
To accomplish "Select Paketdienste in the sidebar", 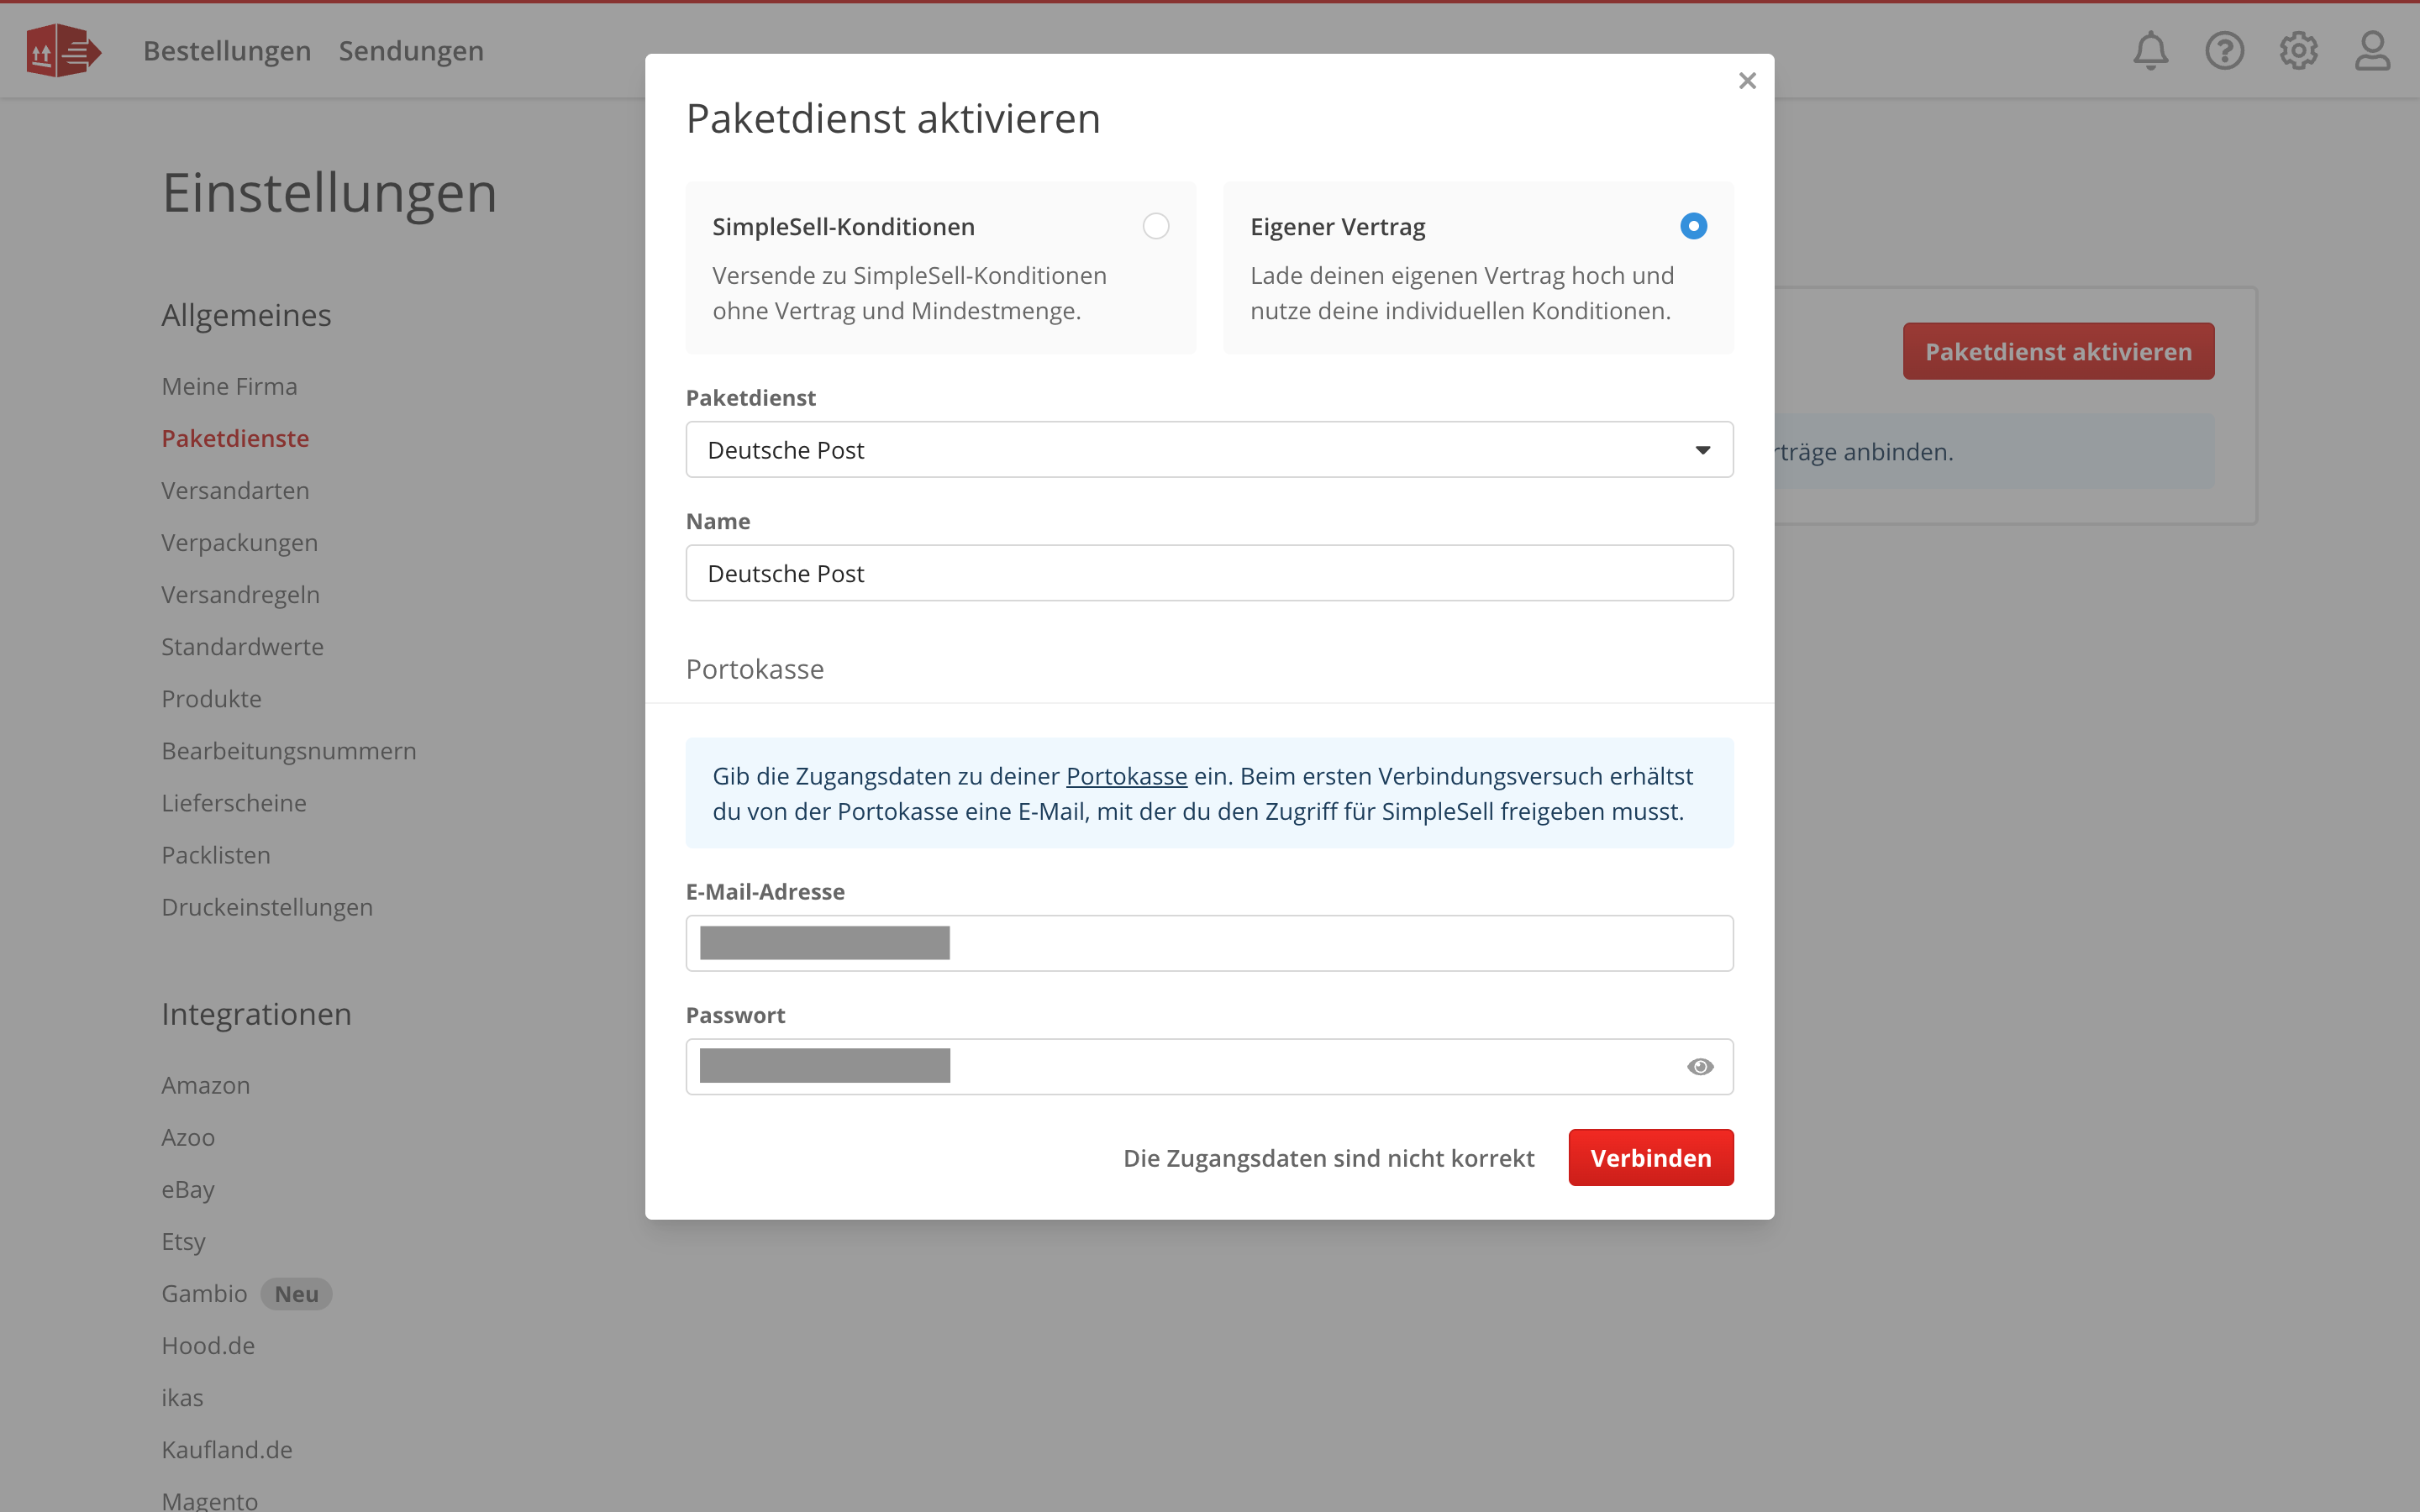I will (x=235, y=438).
